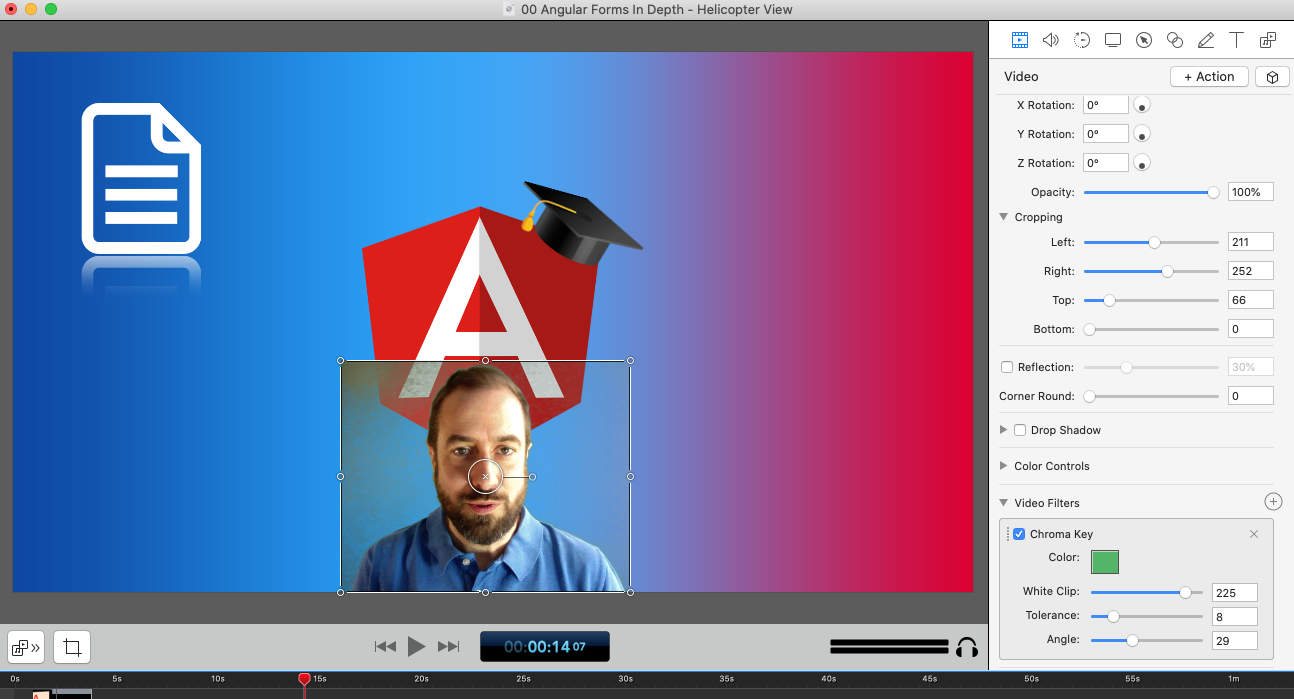This screenshot has width=1294, height=699.
Task: Click the White Clip slider
Action: (1147, 593)
